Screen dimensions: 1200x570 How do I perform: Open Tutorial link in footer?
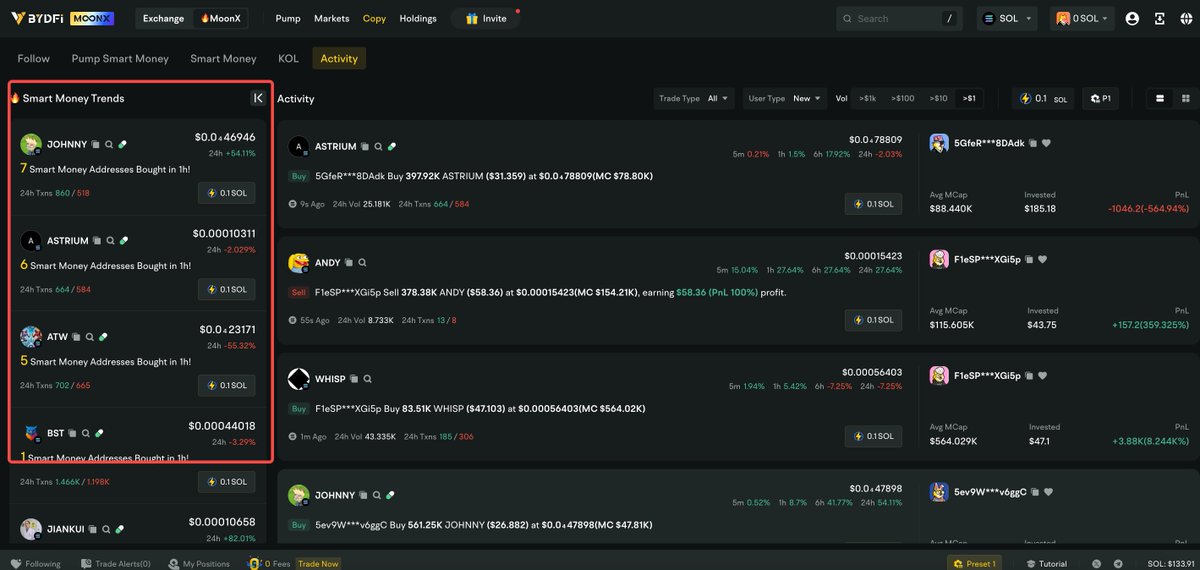click(1045, 564)
